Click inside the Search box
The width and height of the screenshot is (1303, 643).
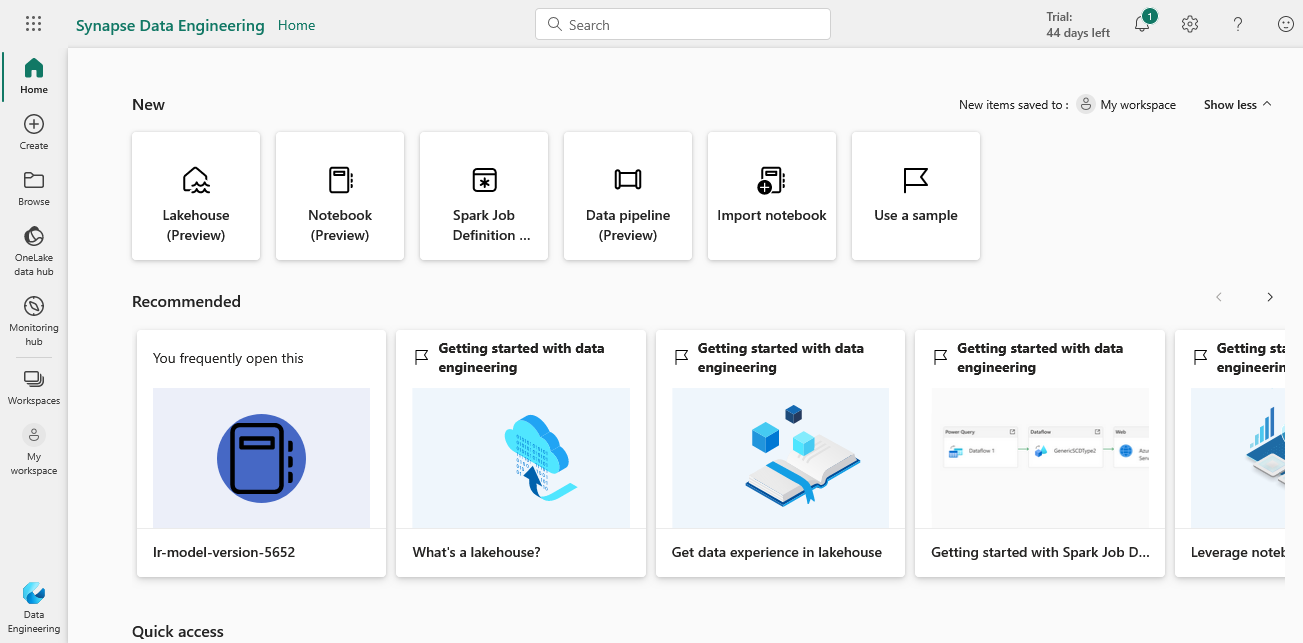pyautogui.click(x=683, y=25)
